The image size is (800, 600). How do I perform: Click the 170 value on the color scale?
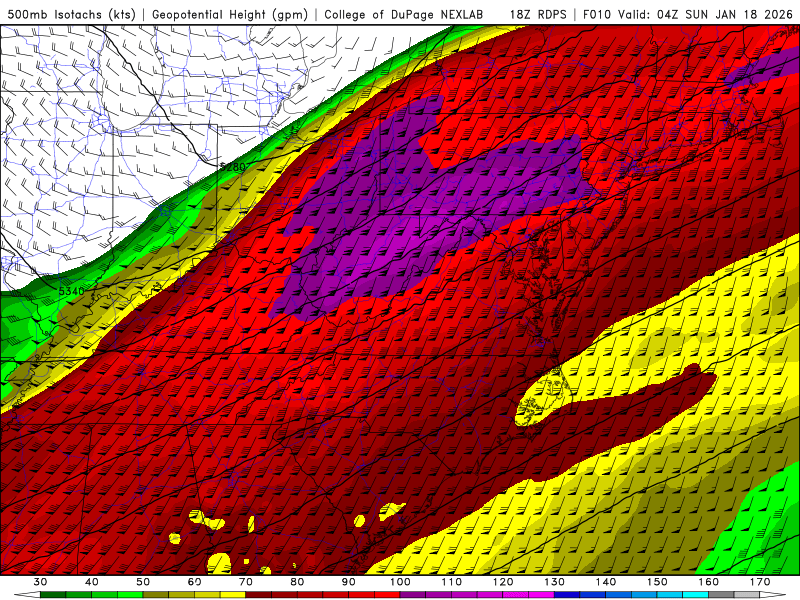(760, 582)
